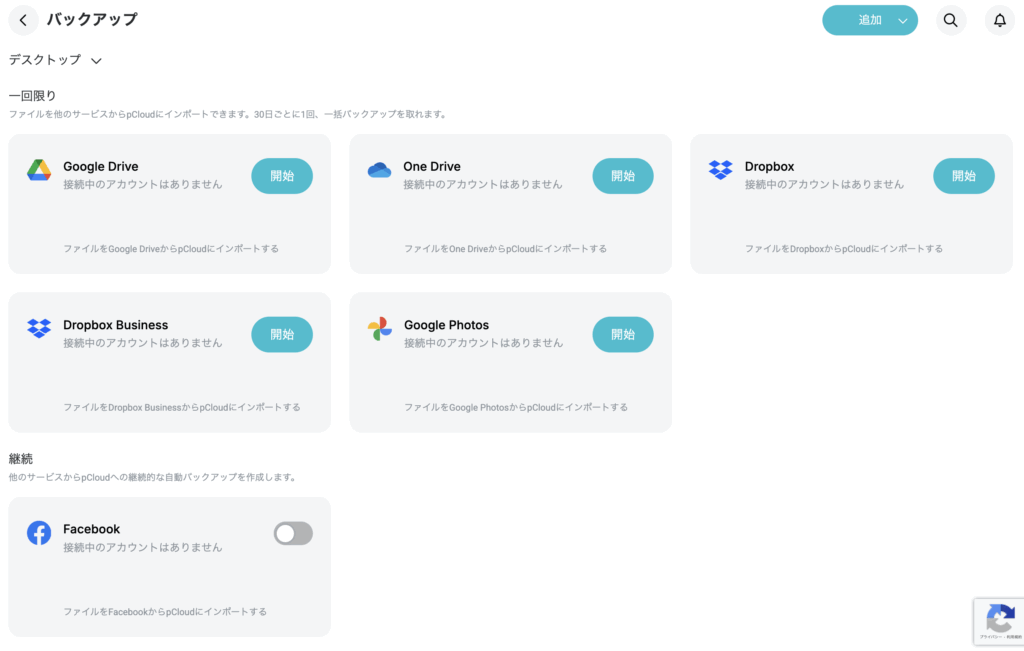Click the Google Drive logo icon

[39, 170]
